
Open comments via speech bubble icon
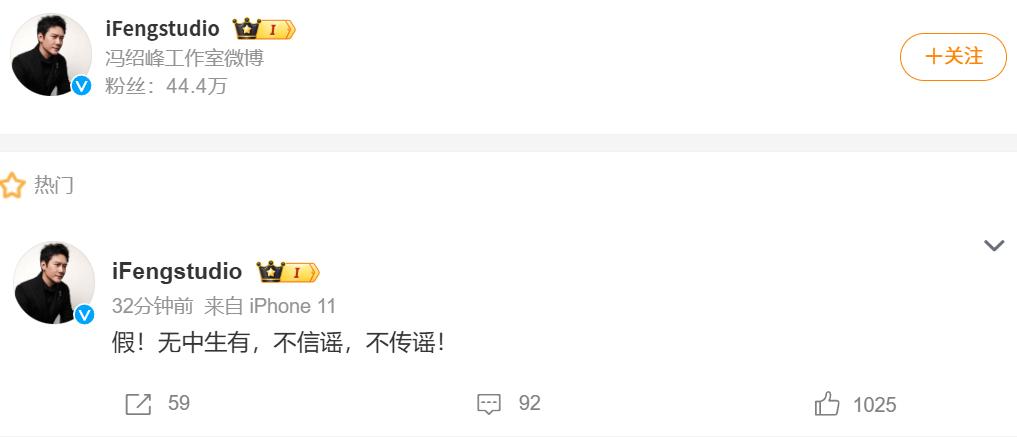488,404
